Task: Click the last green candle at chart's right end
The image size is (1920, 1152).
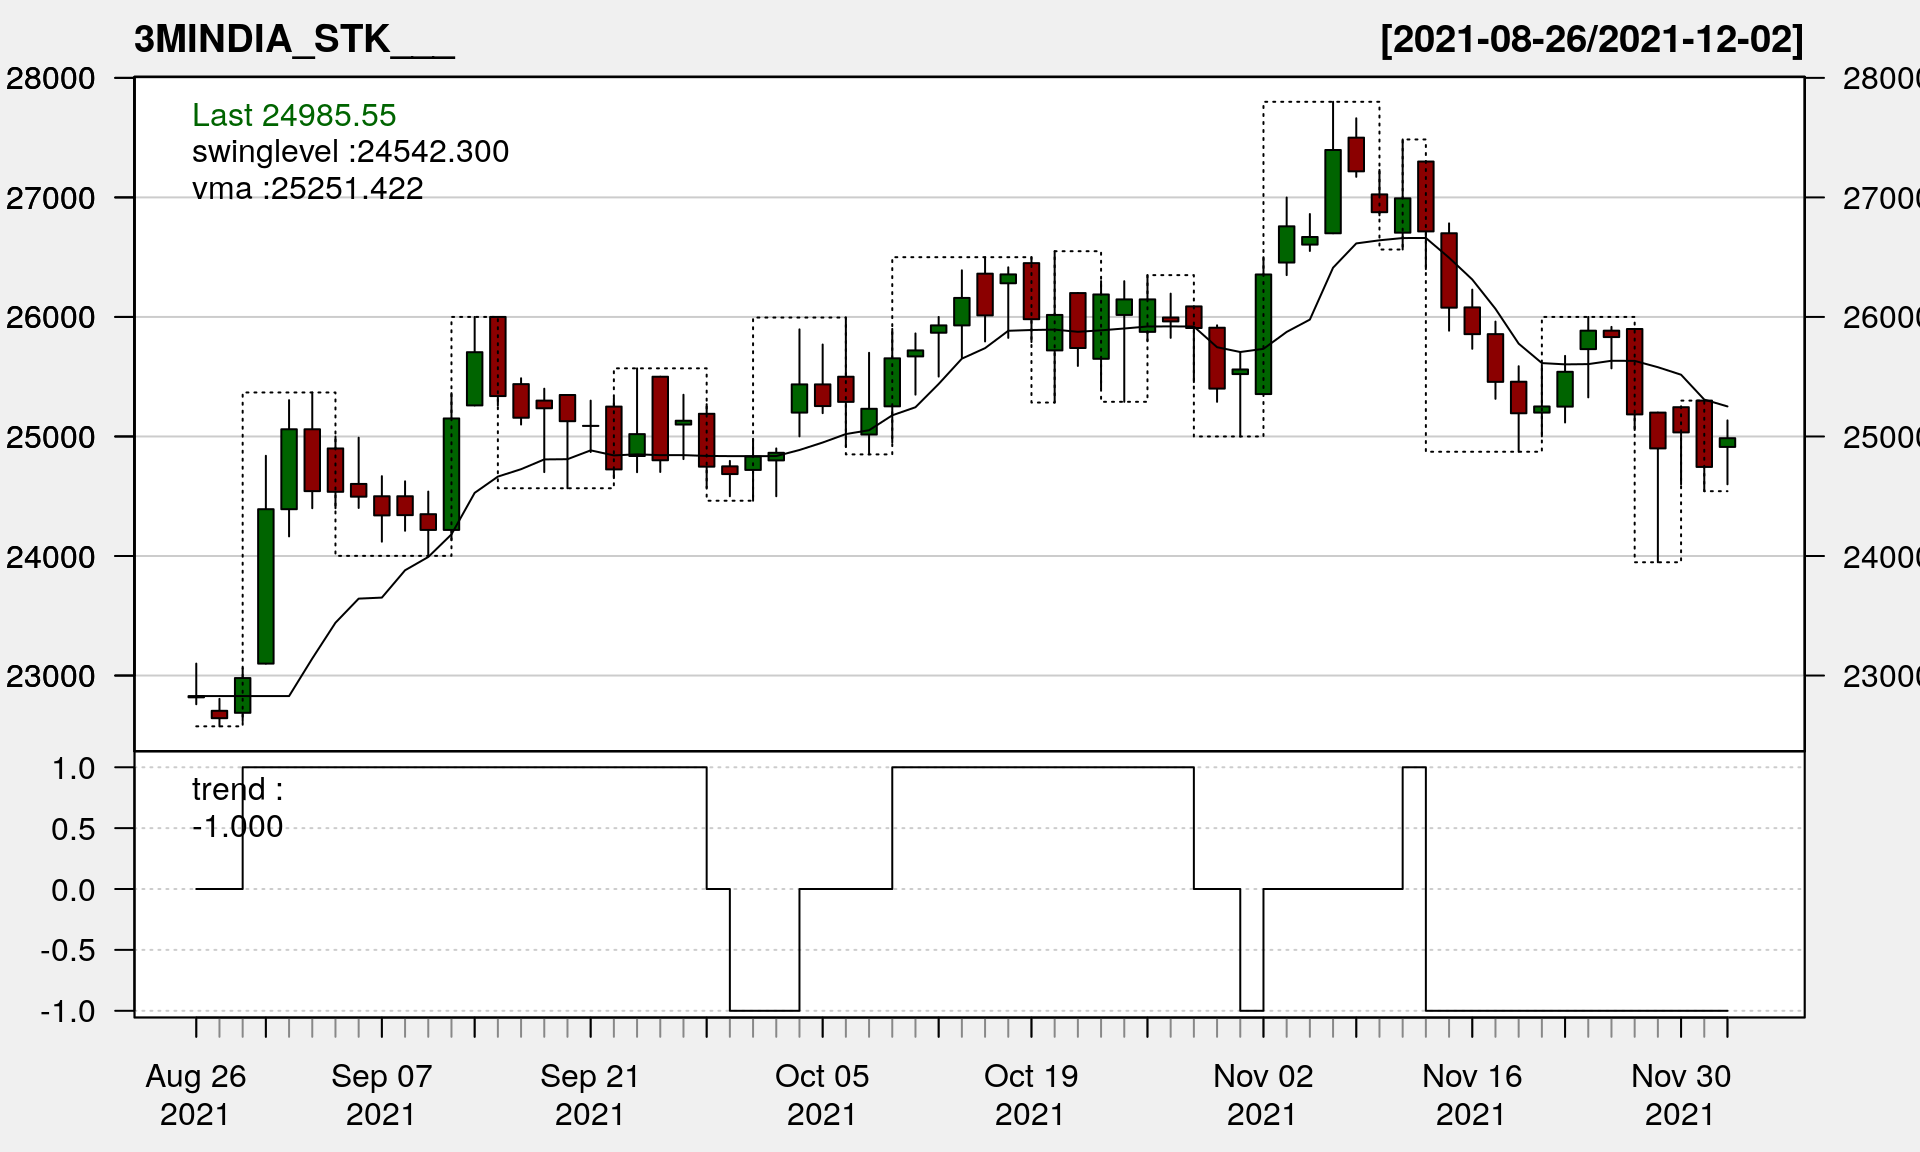Action: 1727,442
